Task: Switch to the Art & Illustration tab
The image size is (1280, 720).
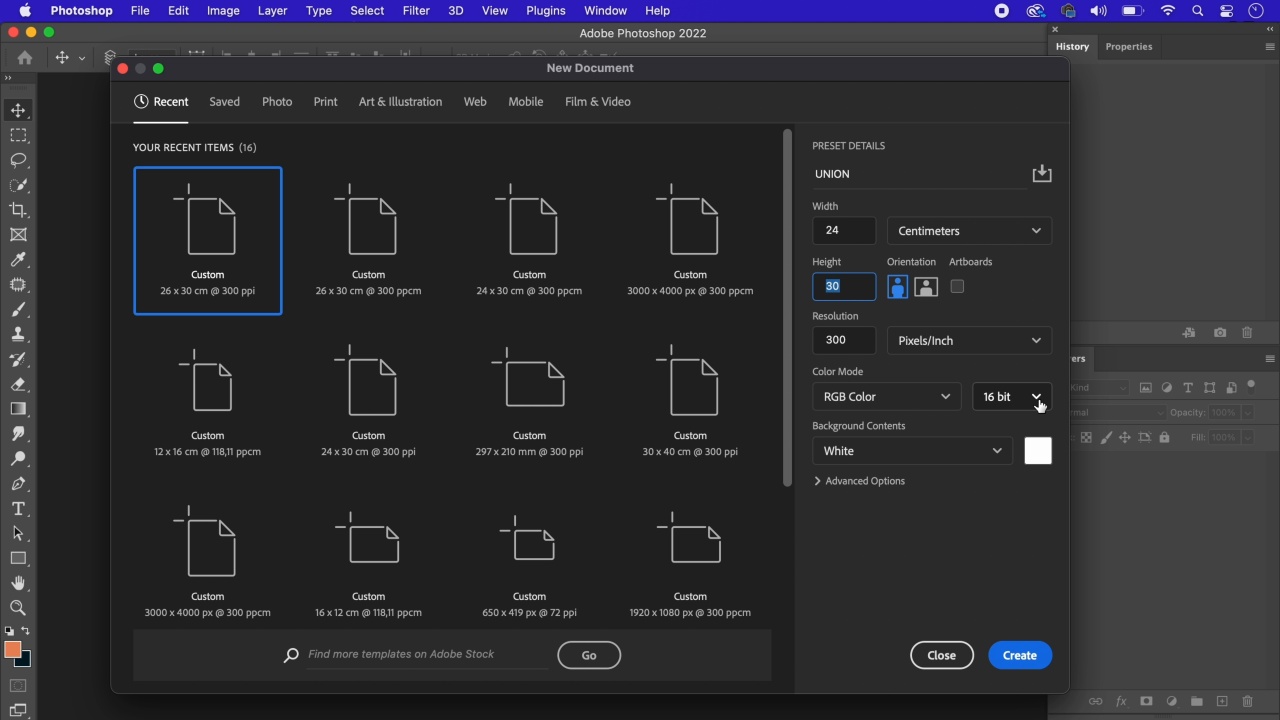Action: click(400, 102)
